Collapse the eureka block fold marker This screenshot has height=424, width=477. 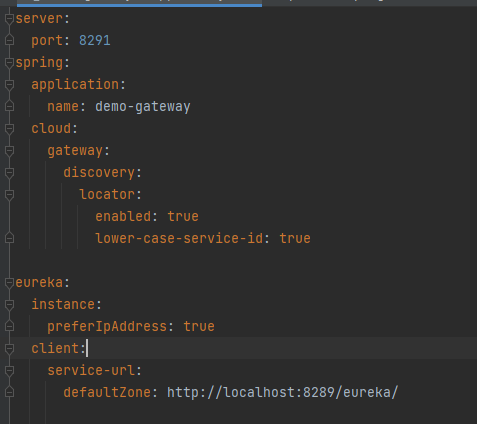coord(9,283)
